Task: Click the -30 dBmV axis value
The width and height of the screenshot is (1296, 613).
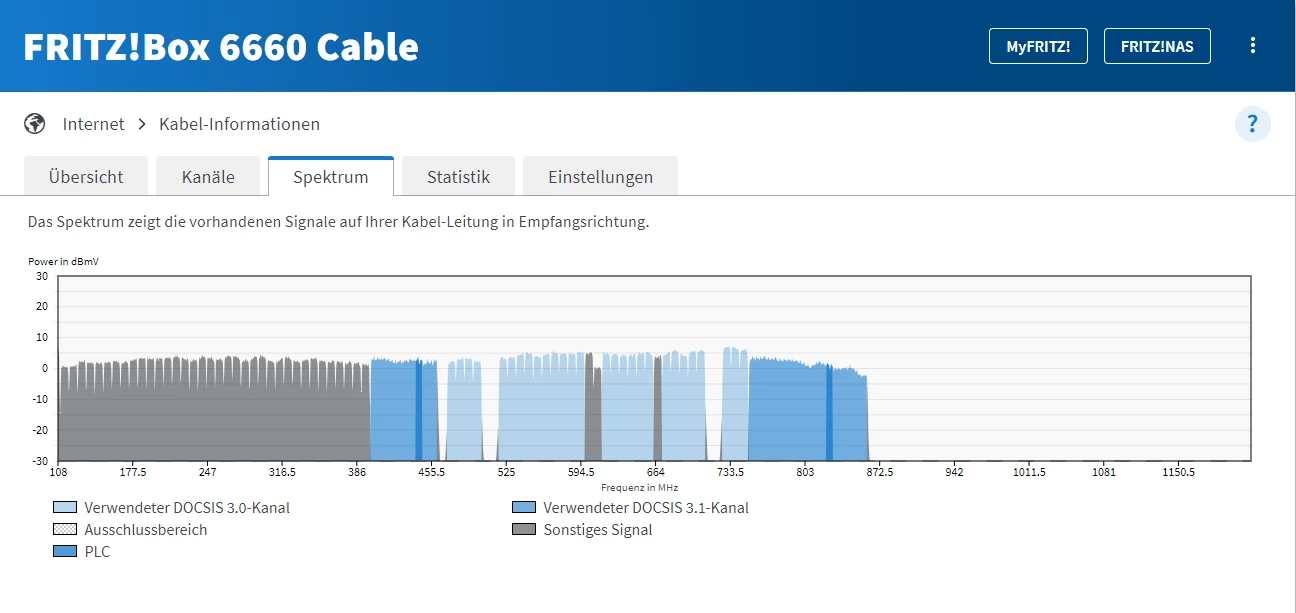Action: tap(40, 461)
